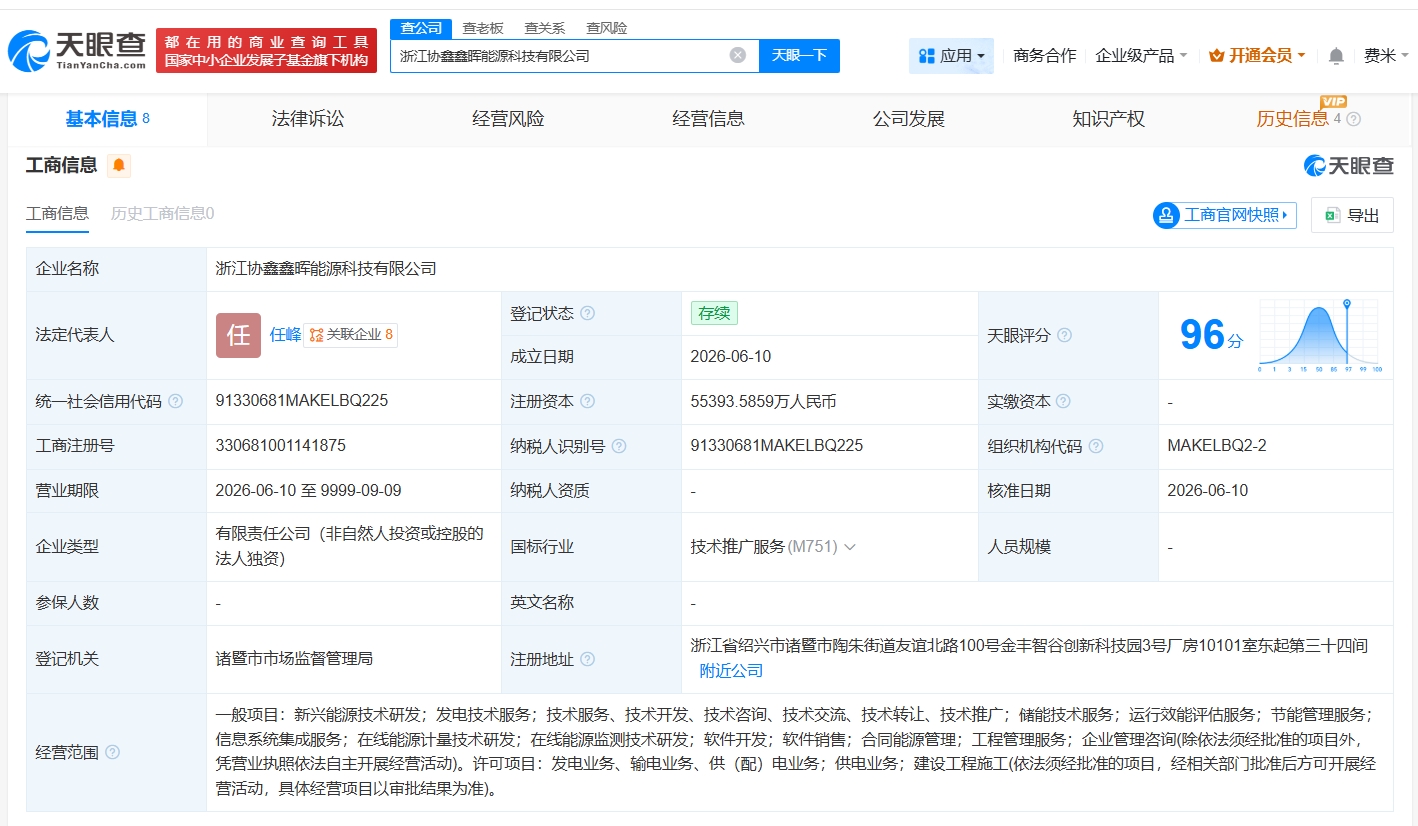Screen dimensions: 1418x826
Task: Expand the 技术推广服务 (M751) industry chevron
Action: click(850, 547)
